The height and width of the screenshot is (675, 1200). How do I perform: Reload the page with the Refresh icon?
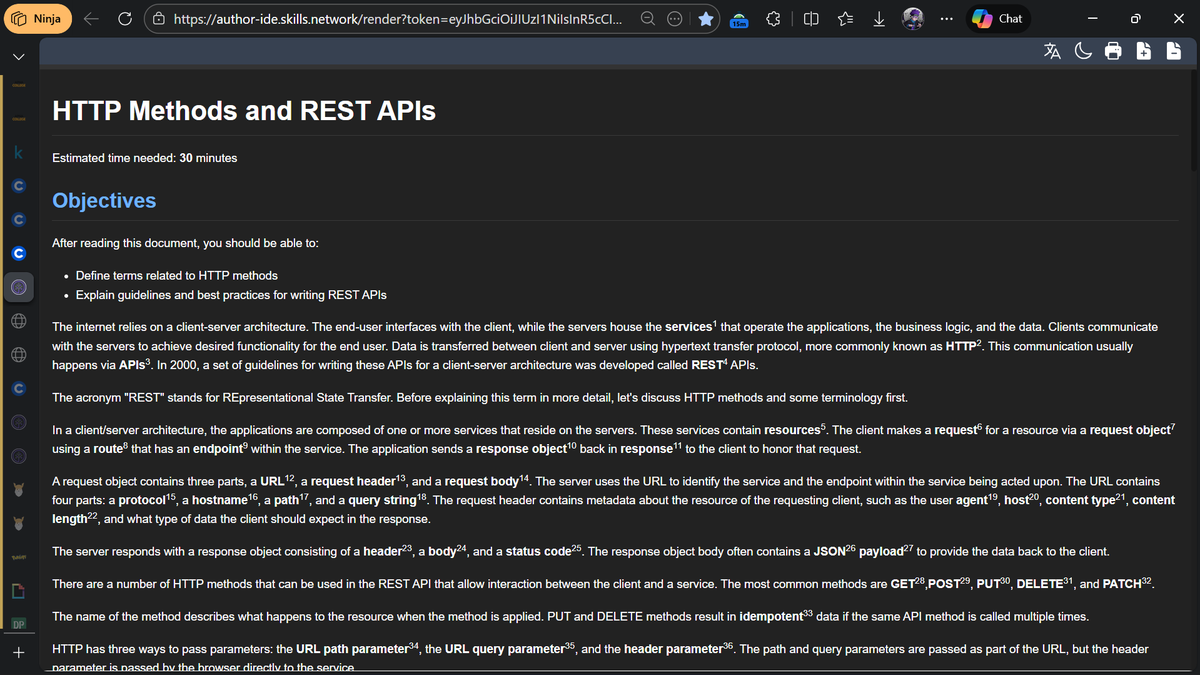(x=125, y=19)
